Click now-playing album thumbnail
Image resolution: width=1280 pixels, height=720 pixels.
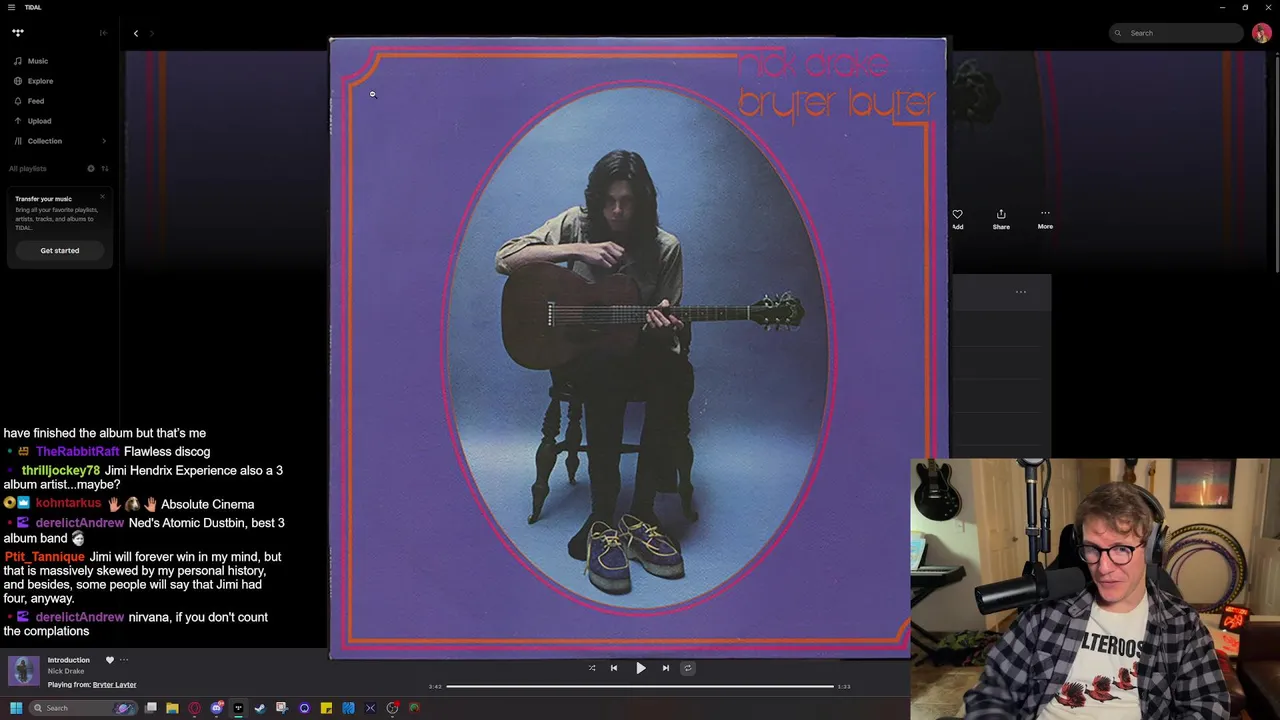click(x=23, y=671)
